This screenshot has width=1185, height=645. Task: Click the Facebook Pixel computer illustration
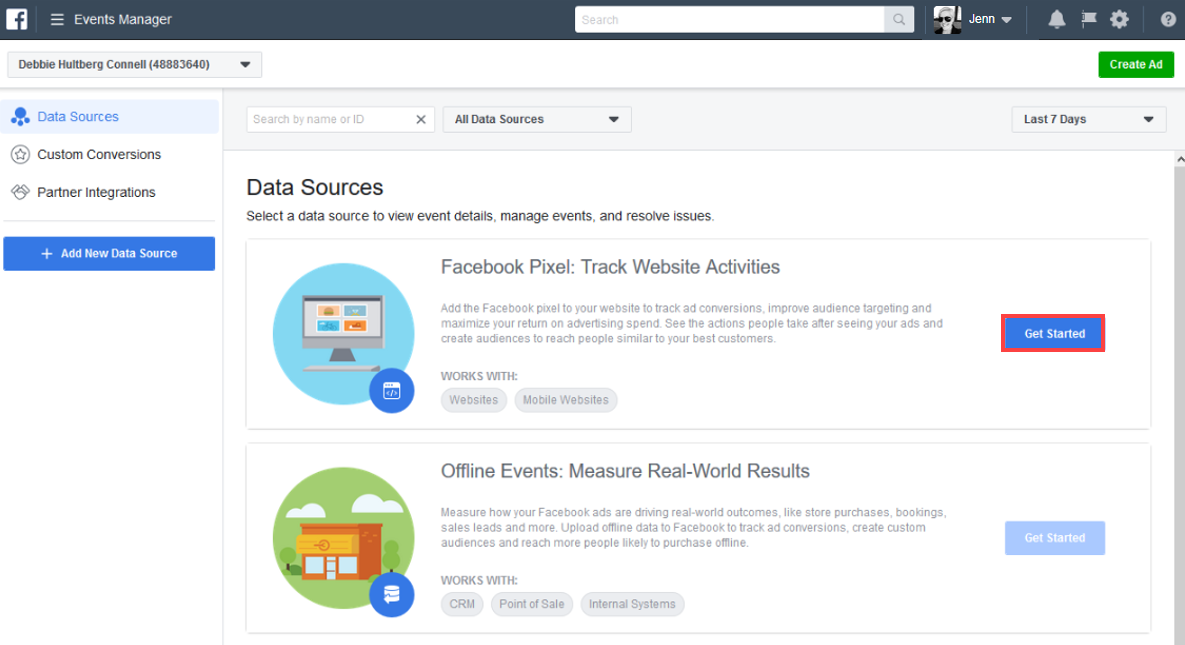tap(343, 333)
